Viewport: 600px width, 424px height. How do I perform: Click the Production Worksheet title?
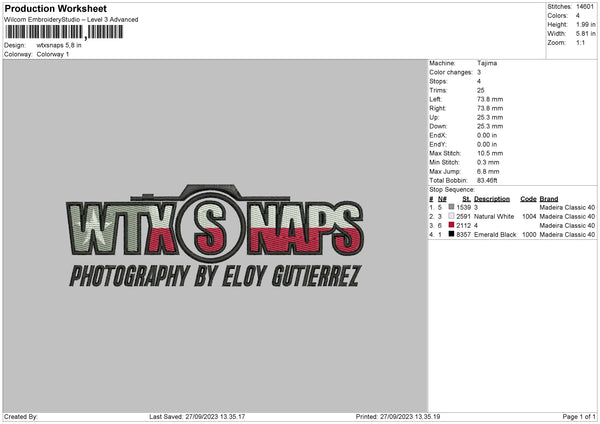pos(56,8)
